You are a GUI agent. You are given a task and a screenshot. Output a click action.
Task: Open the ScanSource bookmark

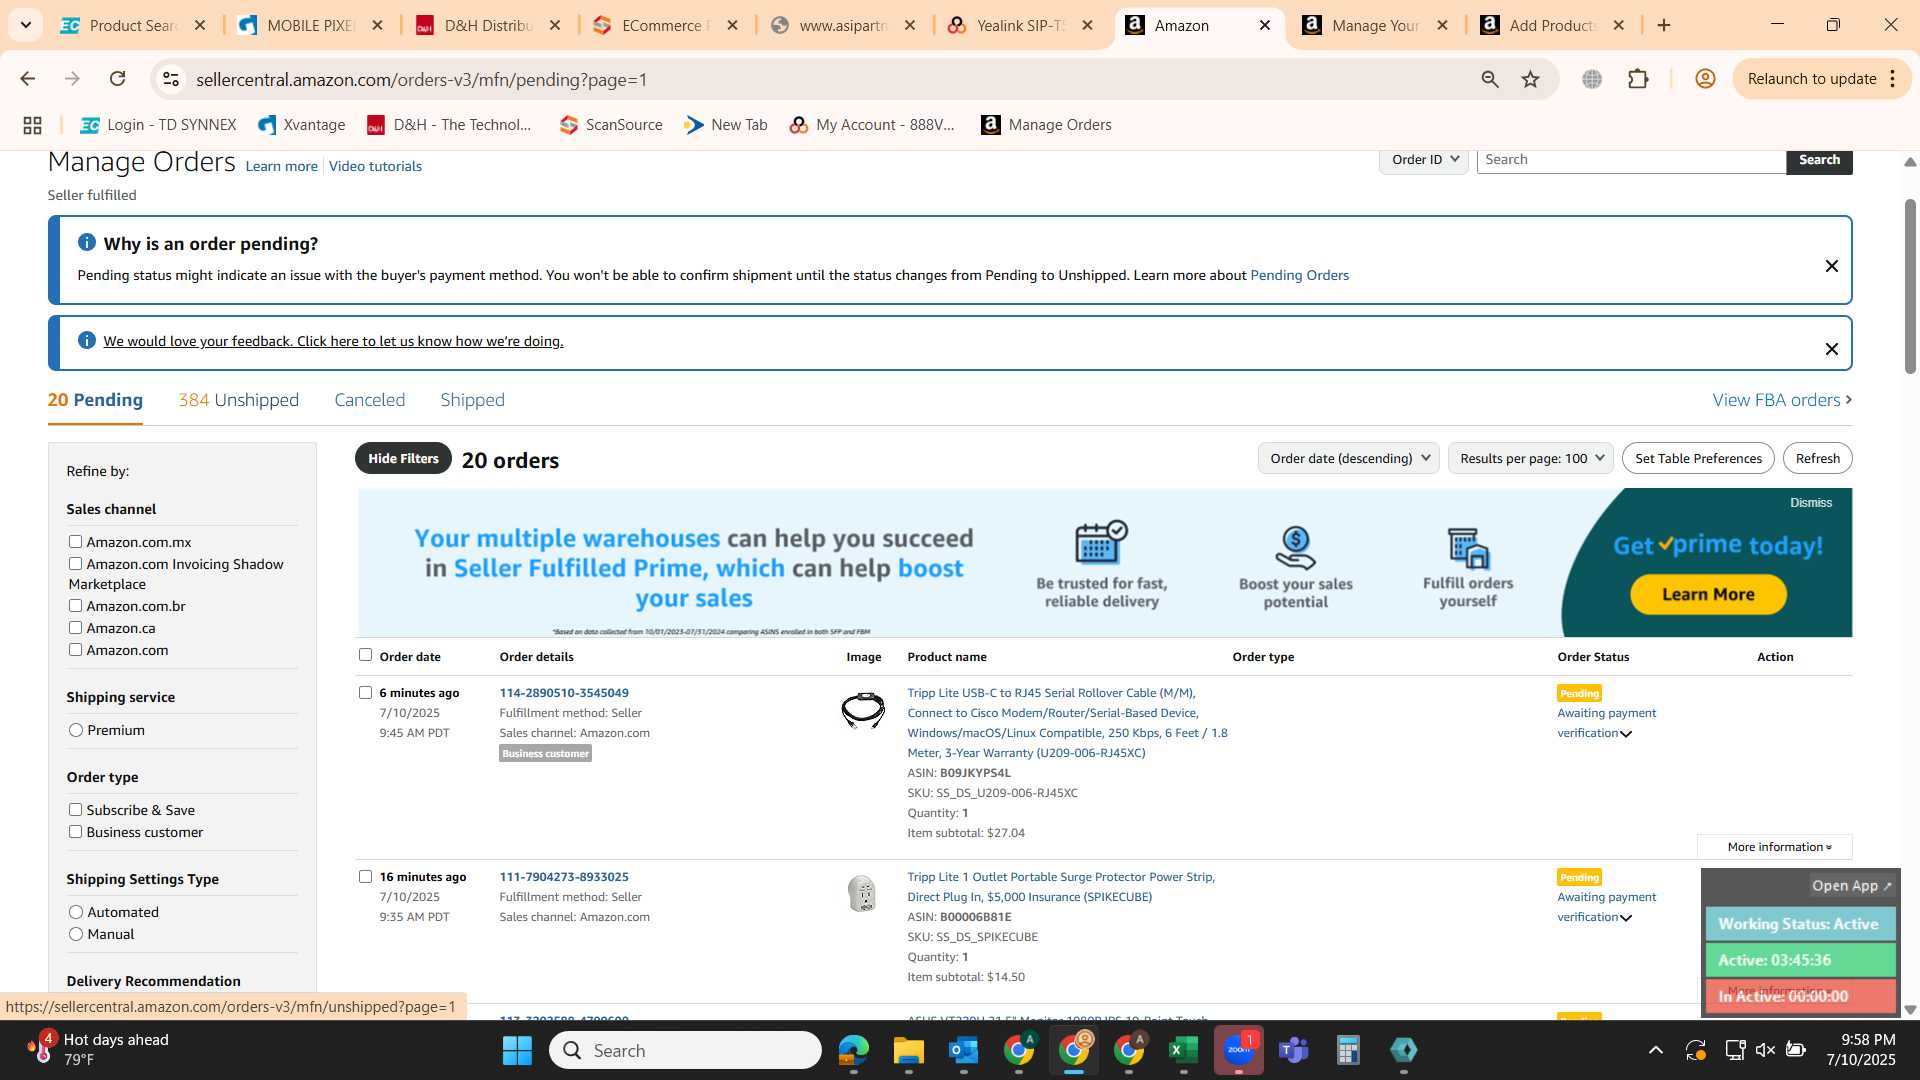(611, 125)
